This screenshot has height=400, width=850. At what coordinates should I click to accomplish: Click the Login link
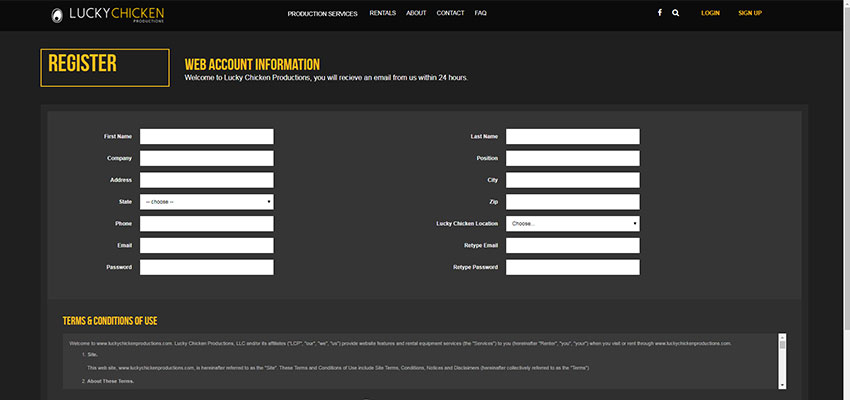click(x=710, y=13)
